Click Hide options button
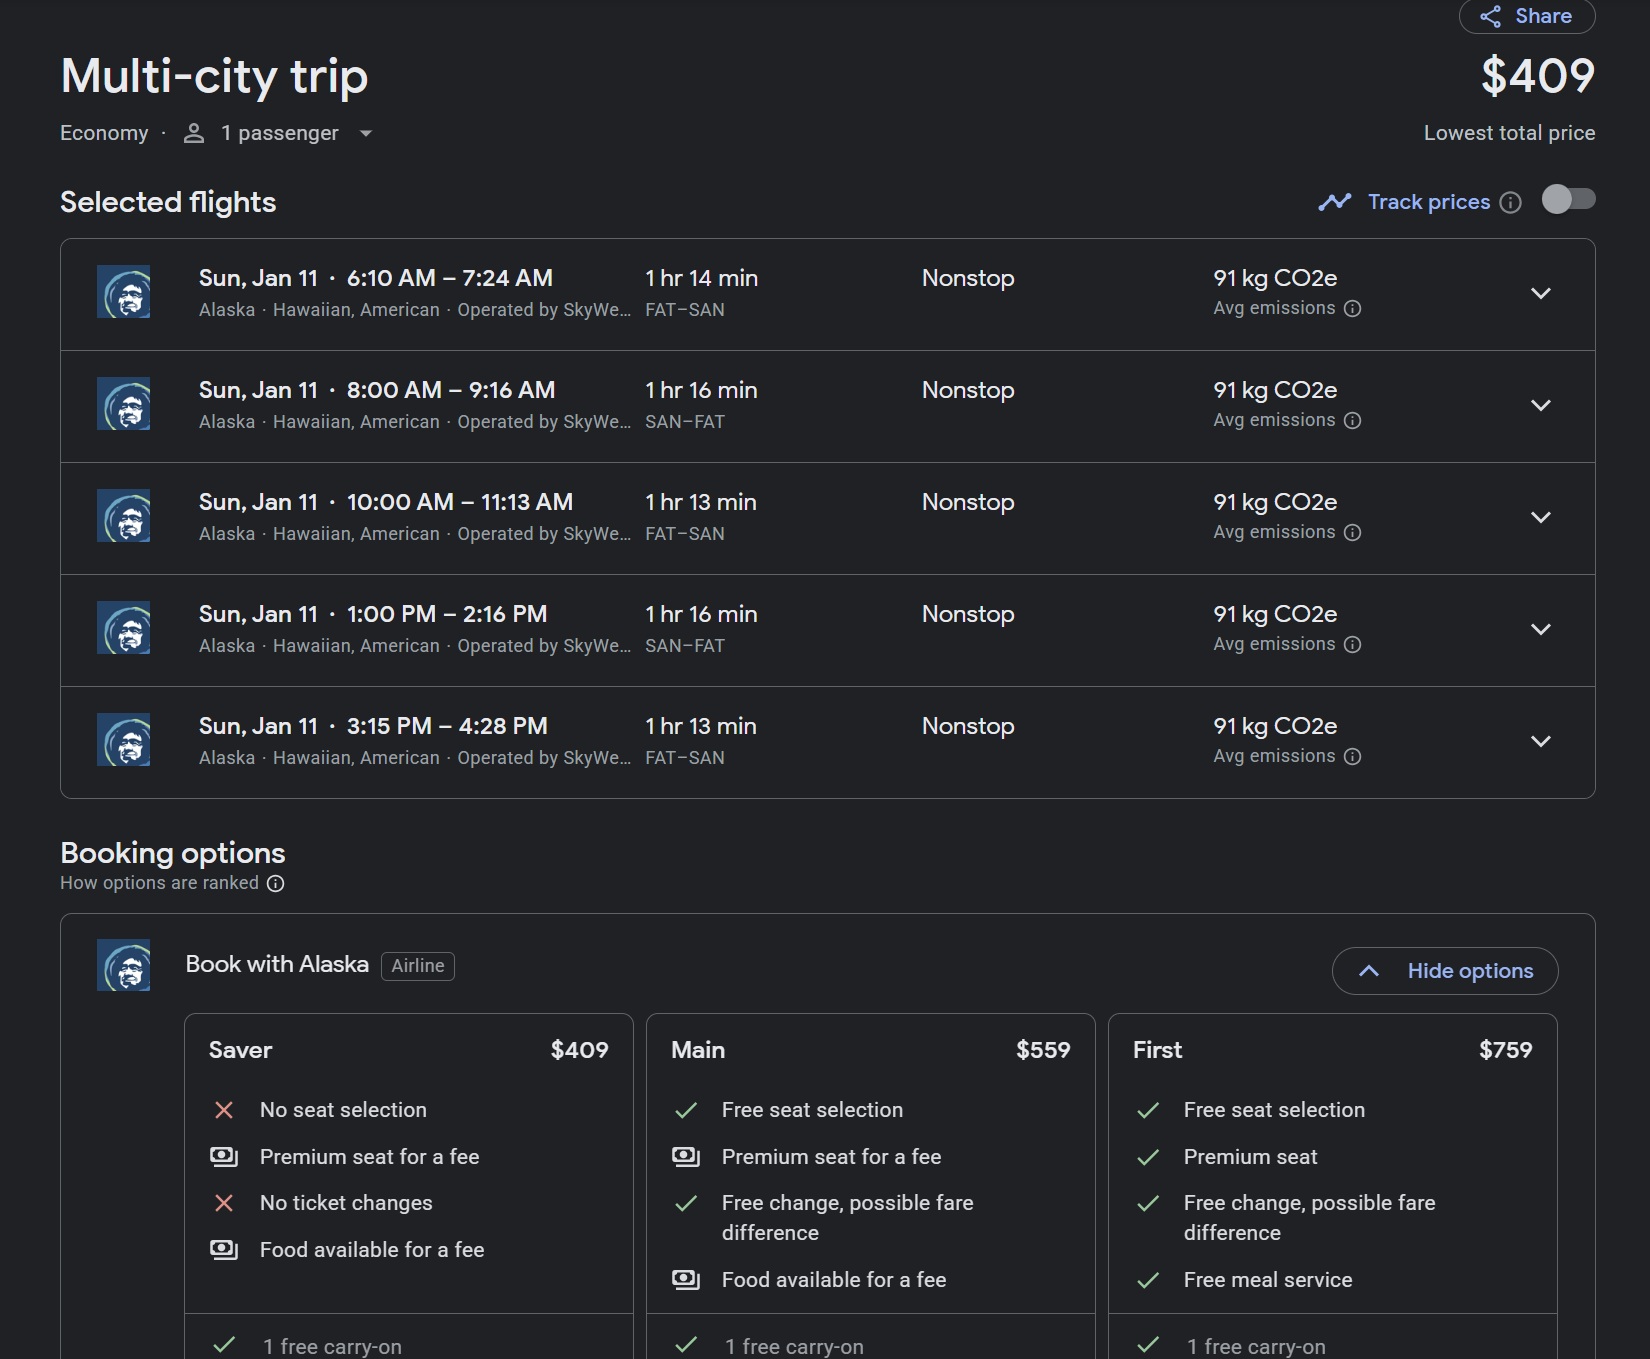 [1445, 971]
